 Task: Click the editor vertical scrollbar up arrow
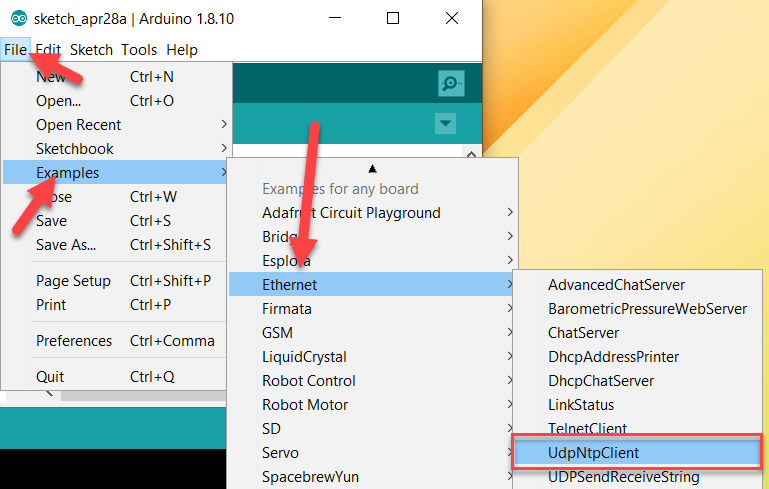point(471,154)
